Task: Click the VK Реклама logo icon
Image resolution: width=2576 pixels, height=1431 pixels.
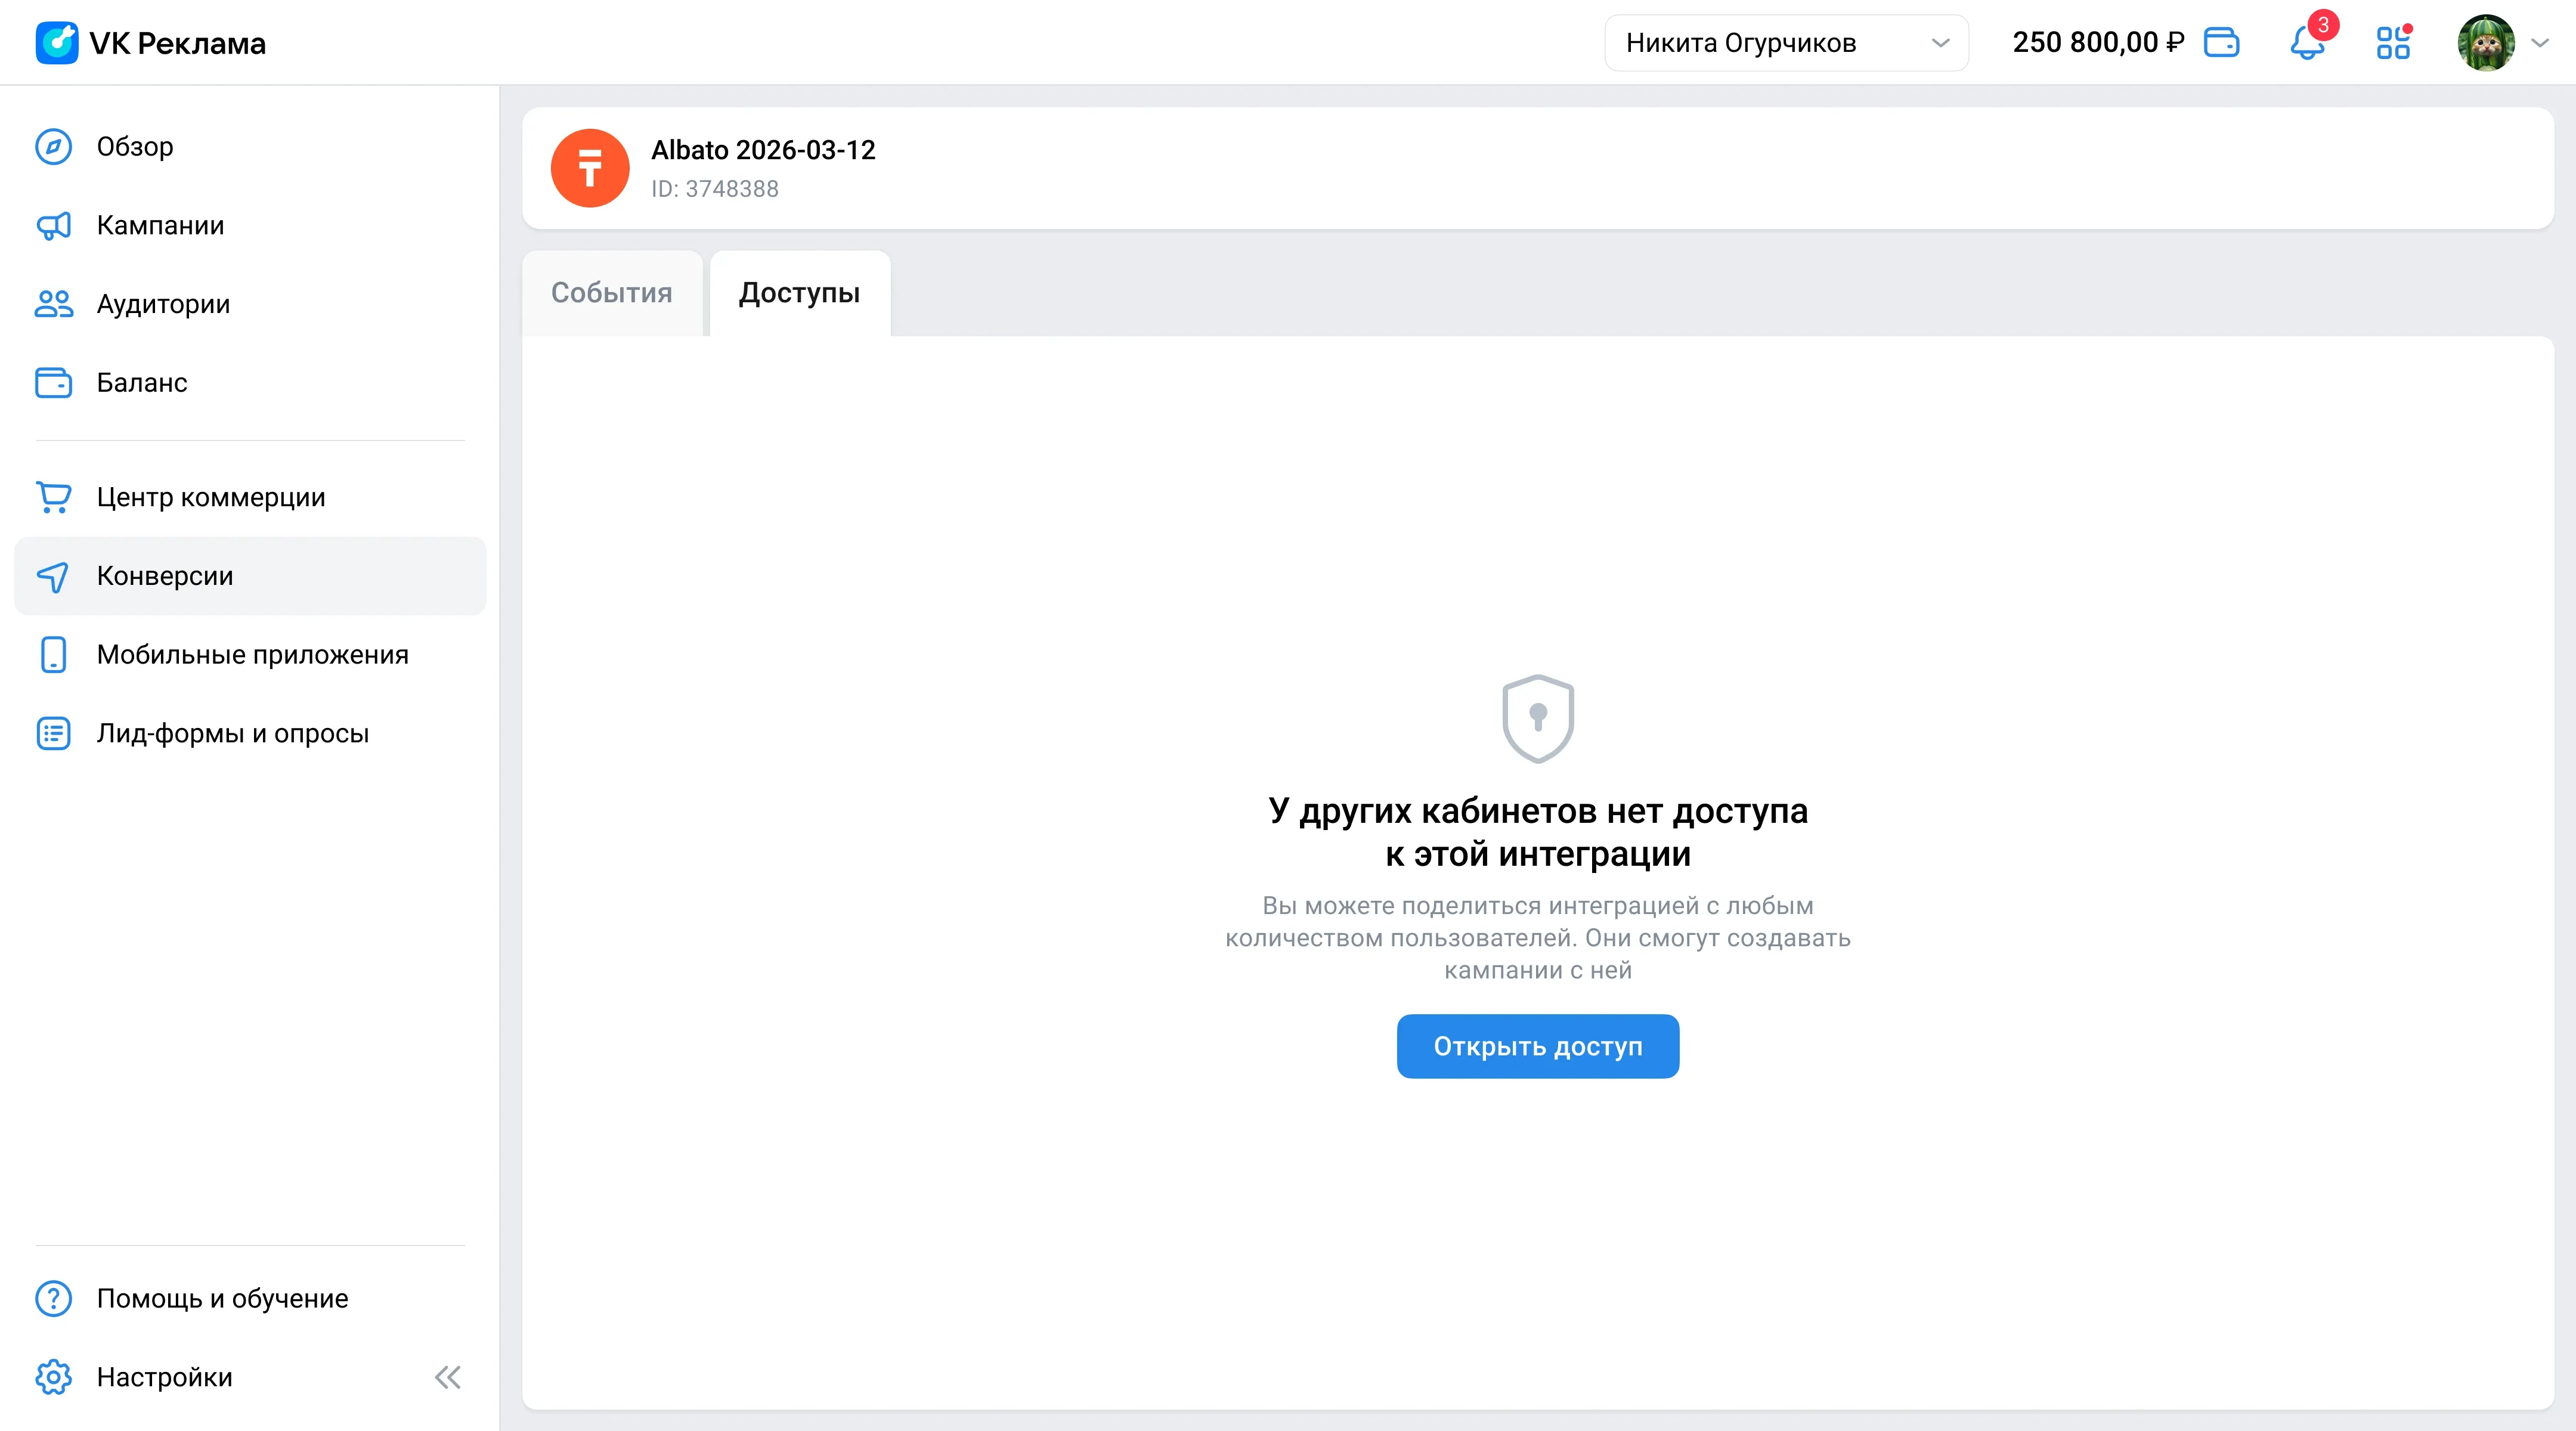Action: click(x=57, y=43)
